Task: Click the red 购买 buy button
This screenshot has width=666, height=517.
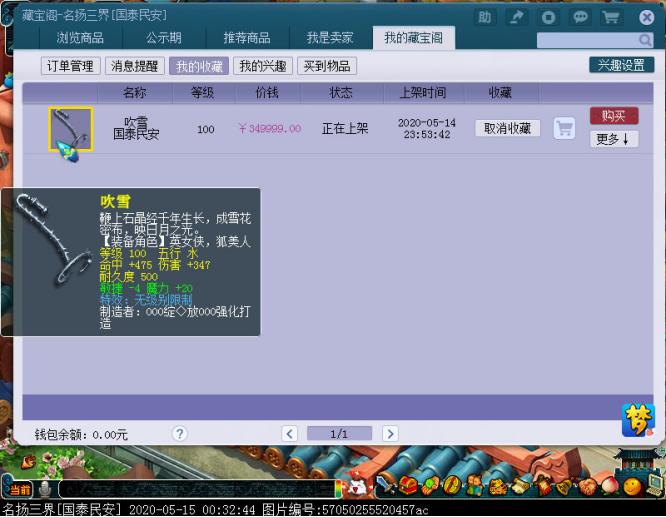Action: pos(614,116)
